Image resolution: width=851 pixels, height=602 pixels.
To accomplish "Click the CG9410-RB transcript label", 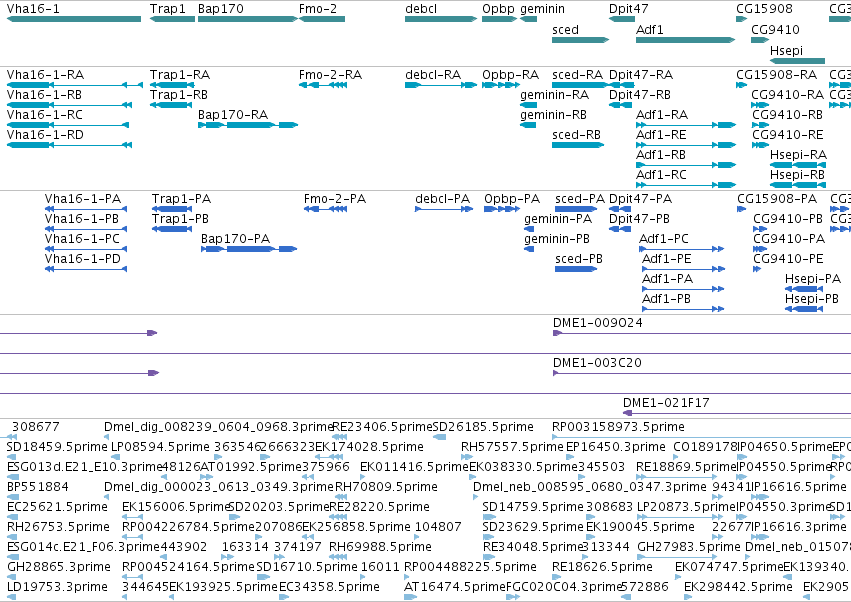I will (787, 115).
